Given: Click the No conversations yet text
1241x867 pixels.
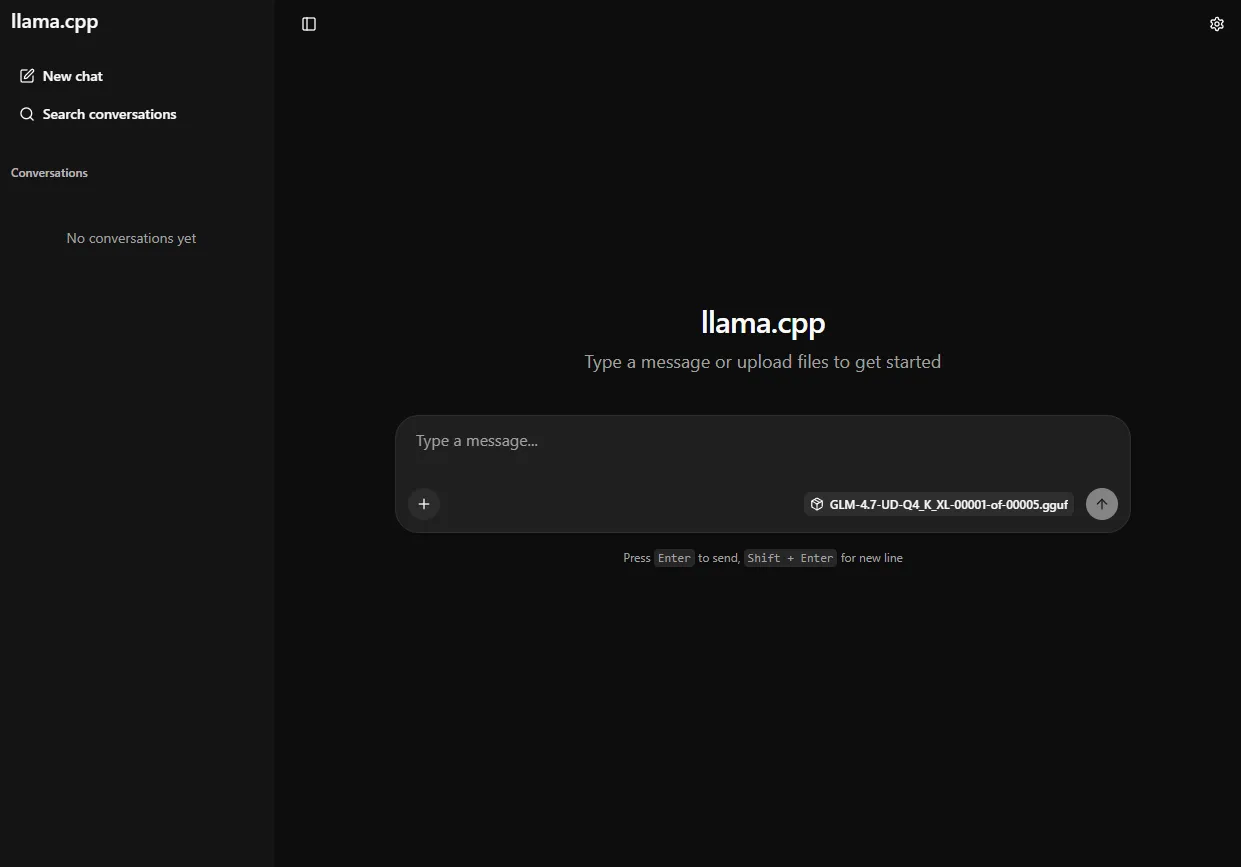Looking at the screenshot, I should pyautogui.click(x=131, y=238).
